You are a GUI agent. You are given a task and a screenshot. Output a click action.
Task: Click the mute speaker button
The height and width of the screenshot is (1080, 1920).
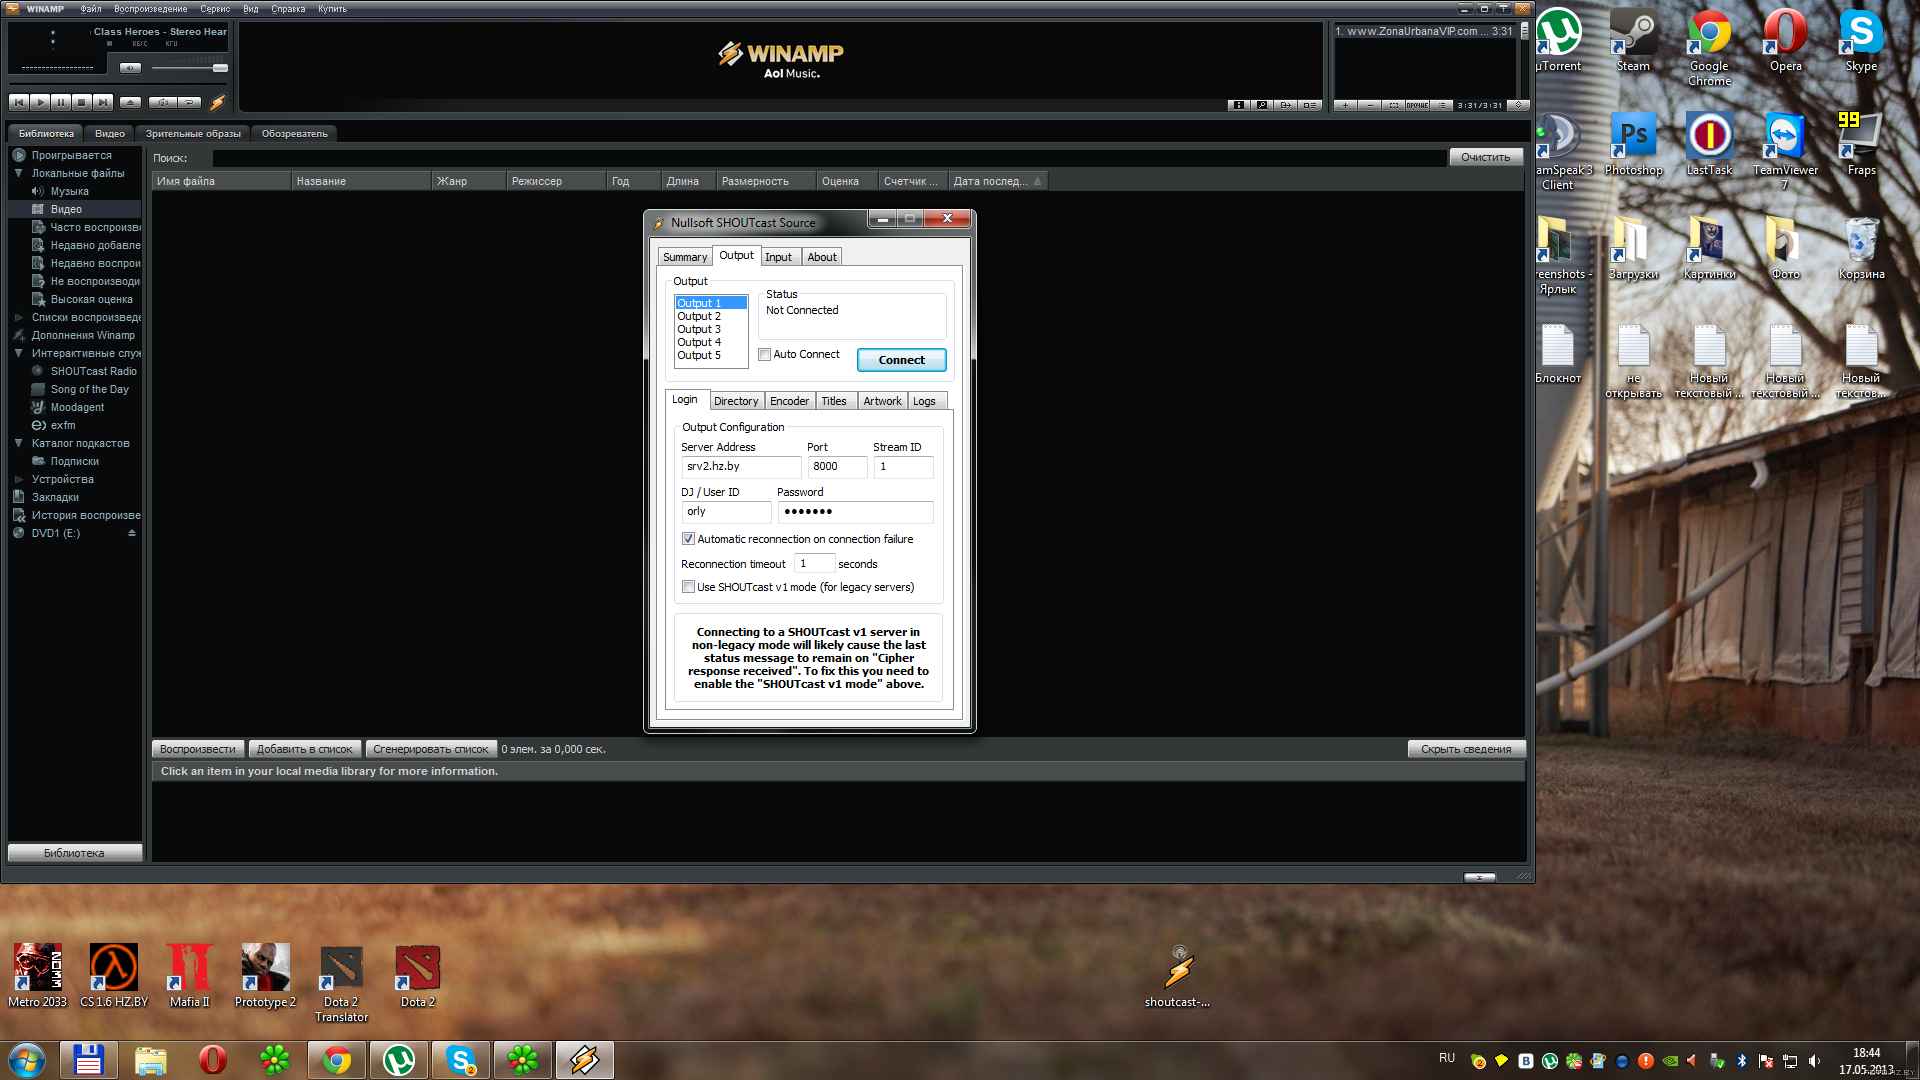(x=130, y=68)
